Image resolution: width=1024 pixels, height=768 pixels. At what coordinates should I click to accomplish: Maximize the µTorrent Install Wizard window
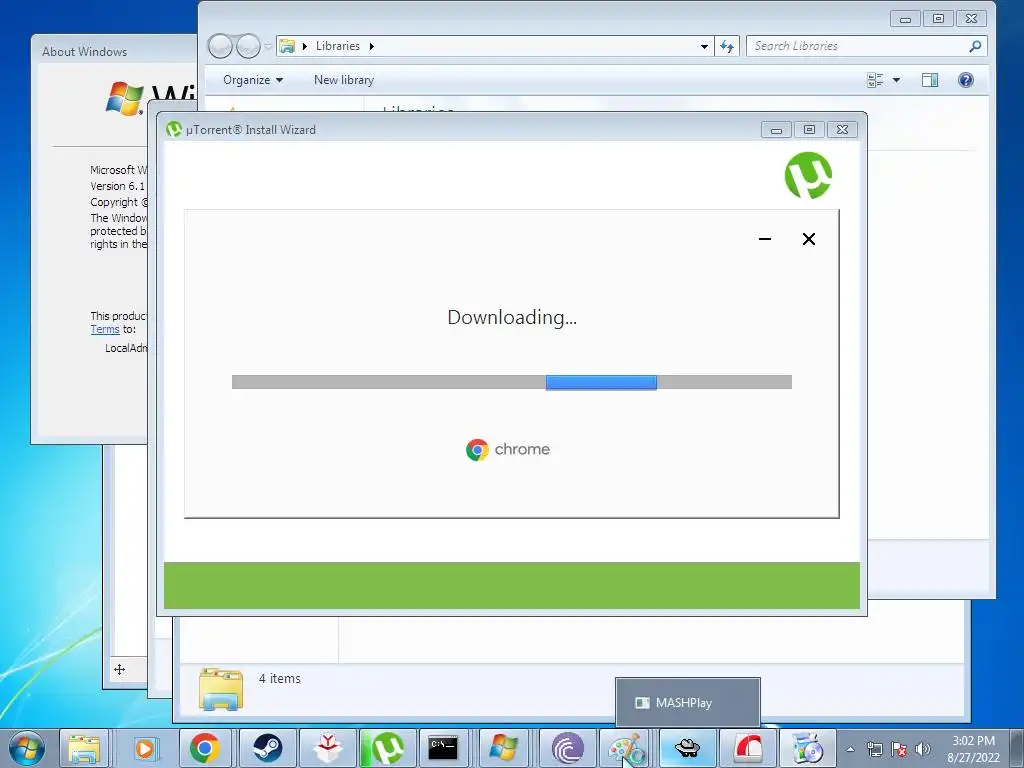[x=809, y=129]
